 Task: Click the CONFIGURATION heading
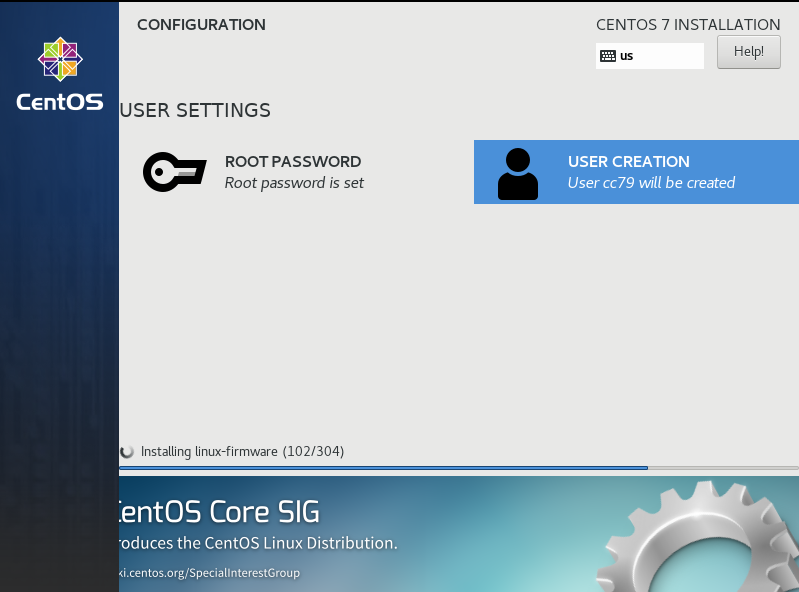201,24
